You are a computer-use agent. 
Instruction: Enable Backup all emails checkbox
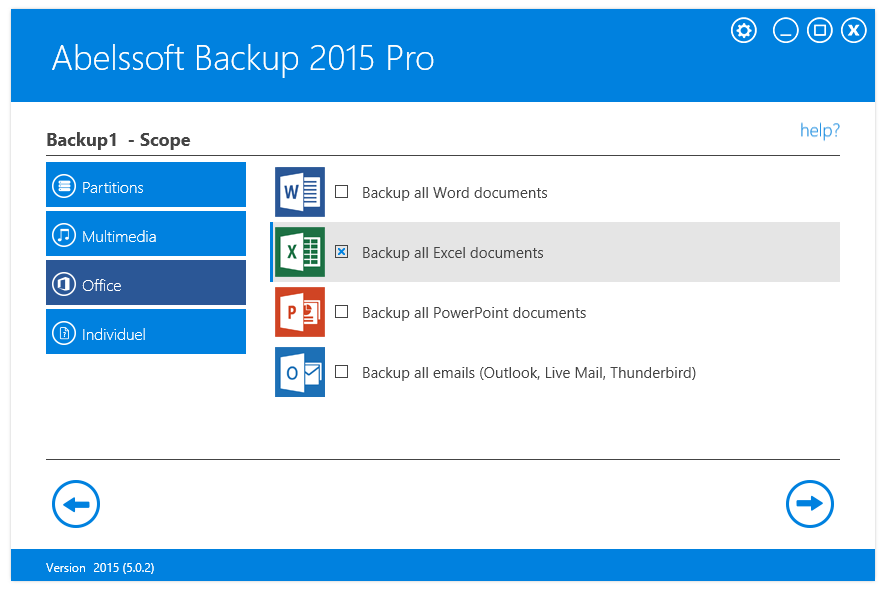pos(342,372)
